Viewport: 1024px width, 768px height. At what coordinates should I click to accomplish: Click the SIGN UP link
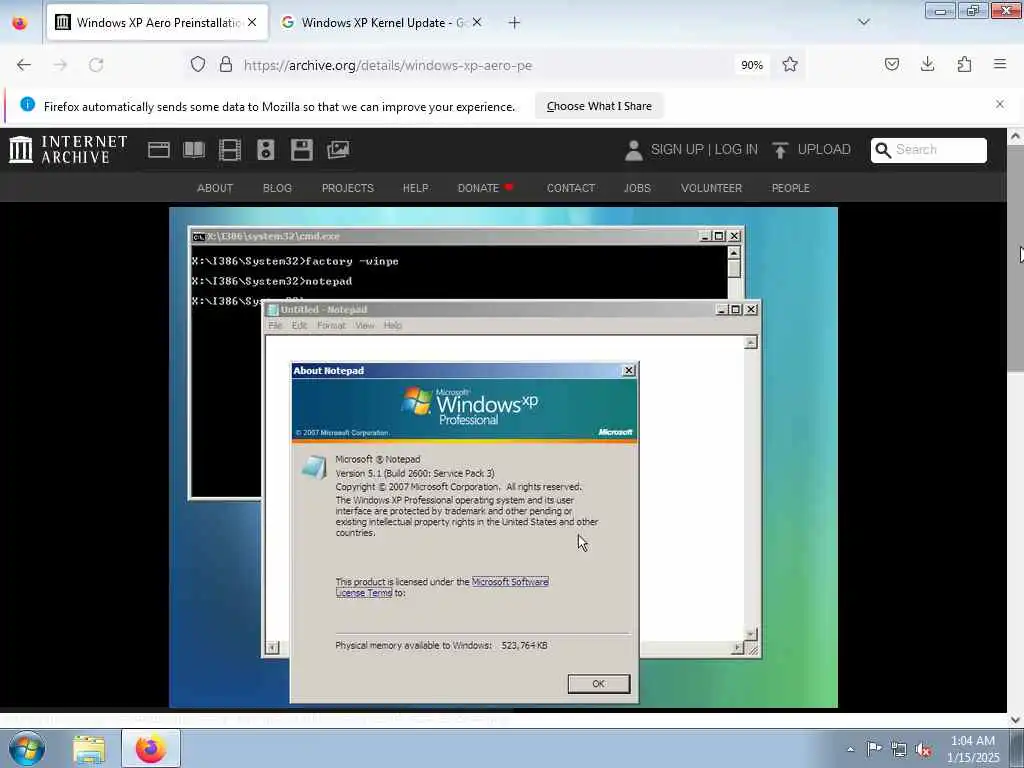click(677, 150)
